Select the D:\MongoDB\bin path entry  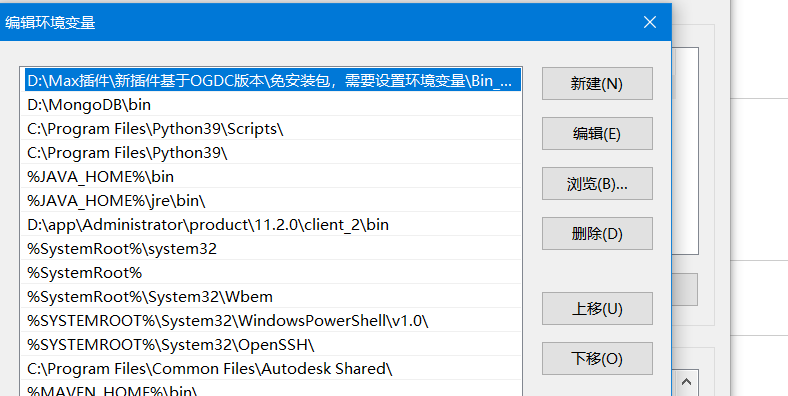pos(271,105)
